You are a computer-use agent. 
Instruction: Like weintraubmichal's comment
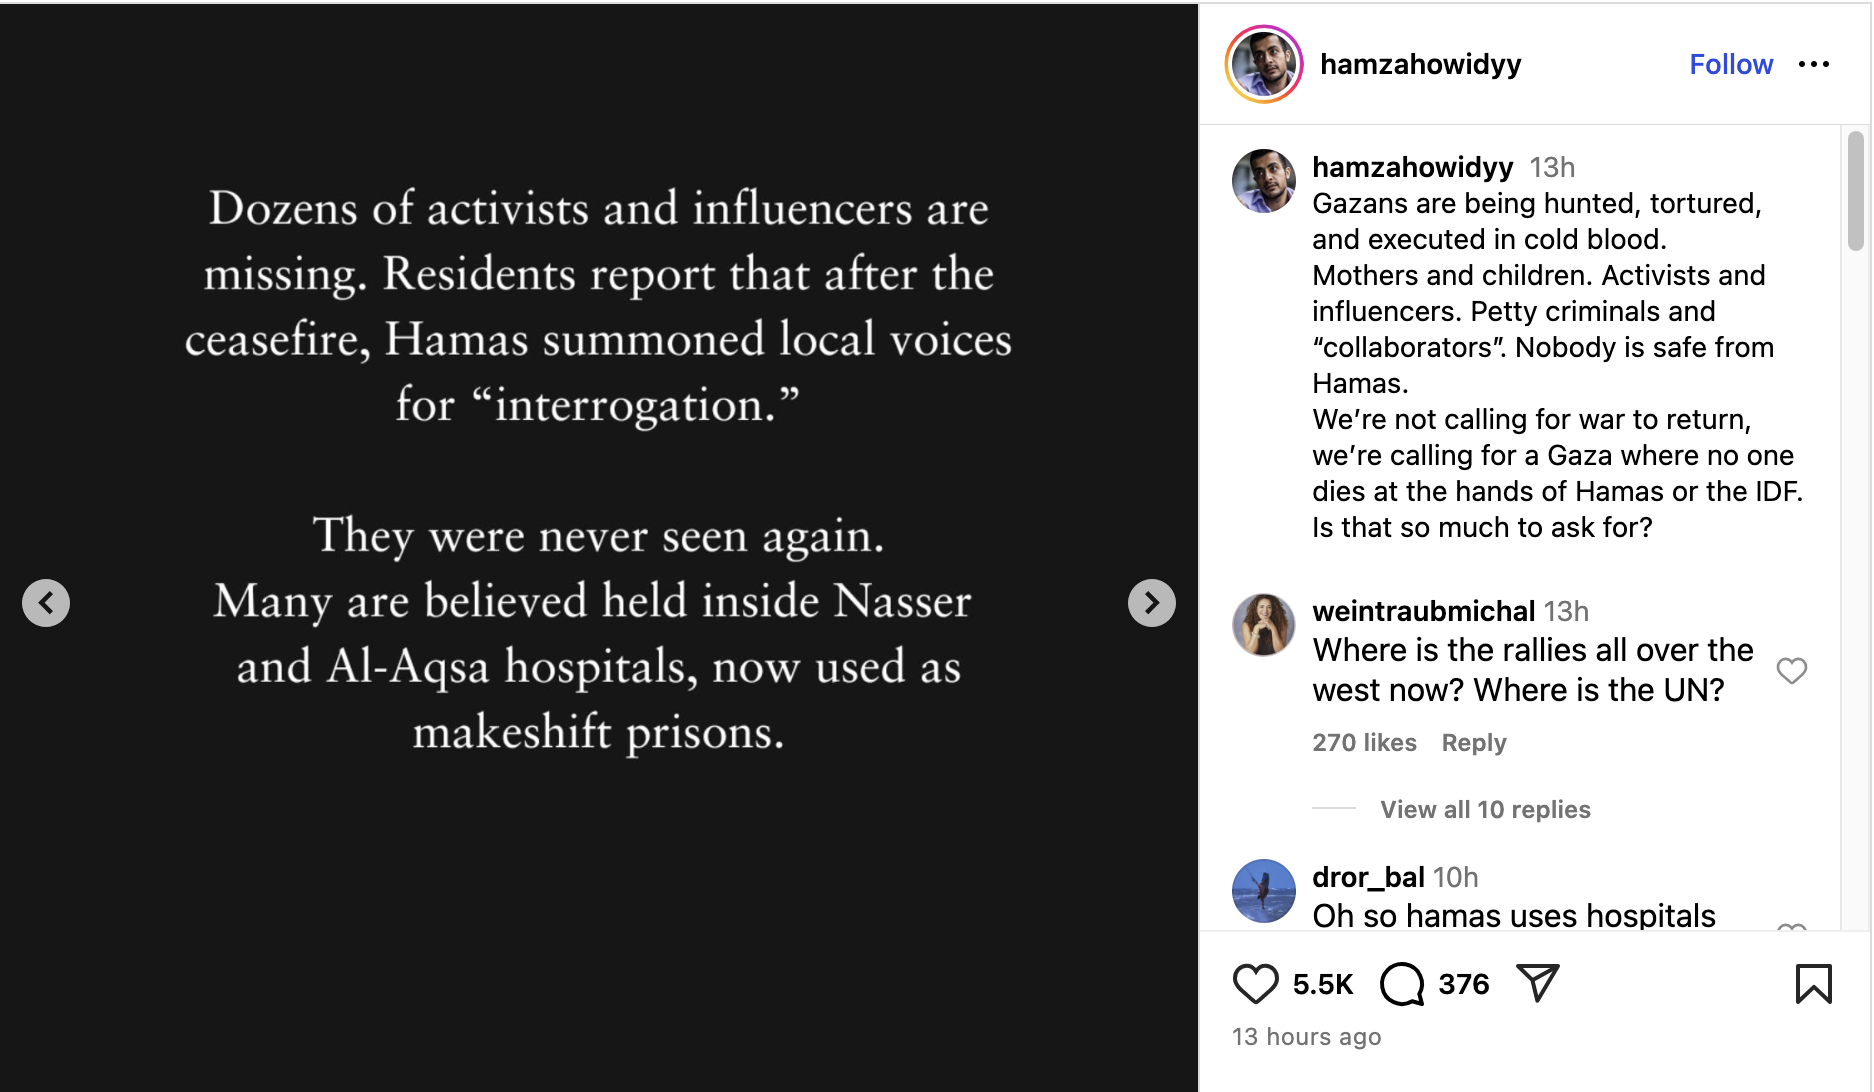pos(1791,670)
